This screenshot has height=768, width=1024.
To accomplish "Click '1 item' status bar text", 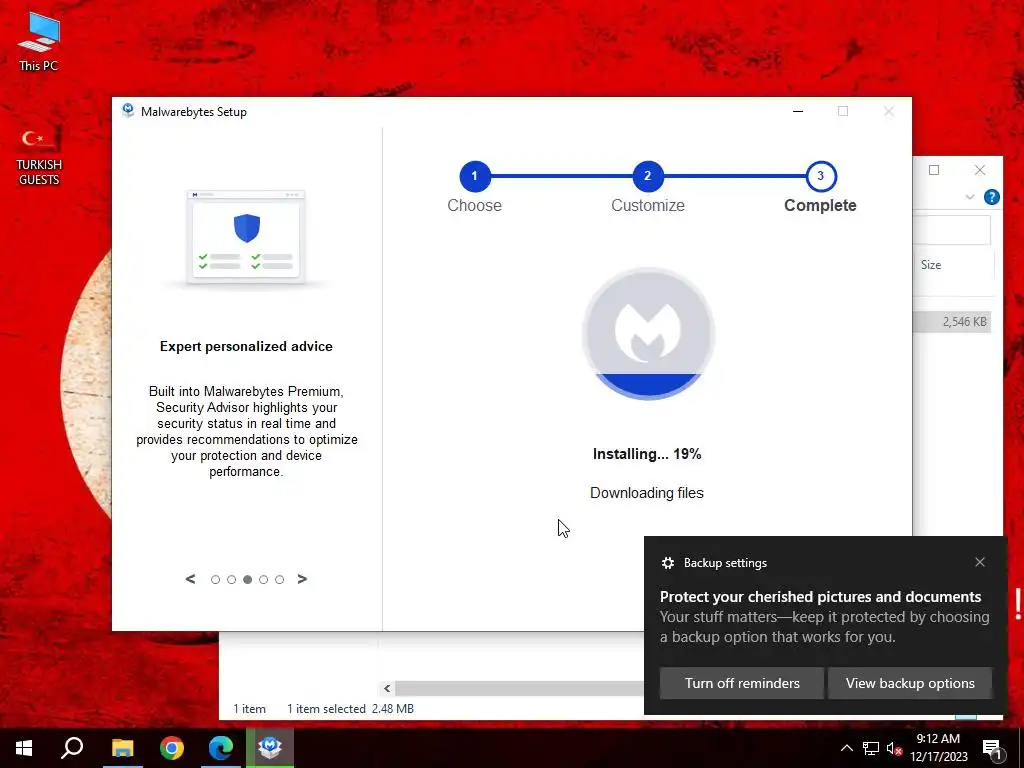I will pyautogui.click(x=249, y=709).
